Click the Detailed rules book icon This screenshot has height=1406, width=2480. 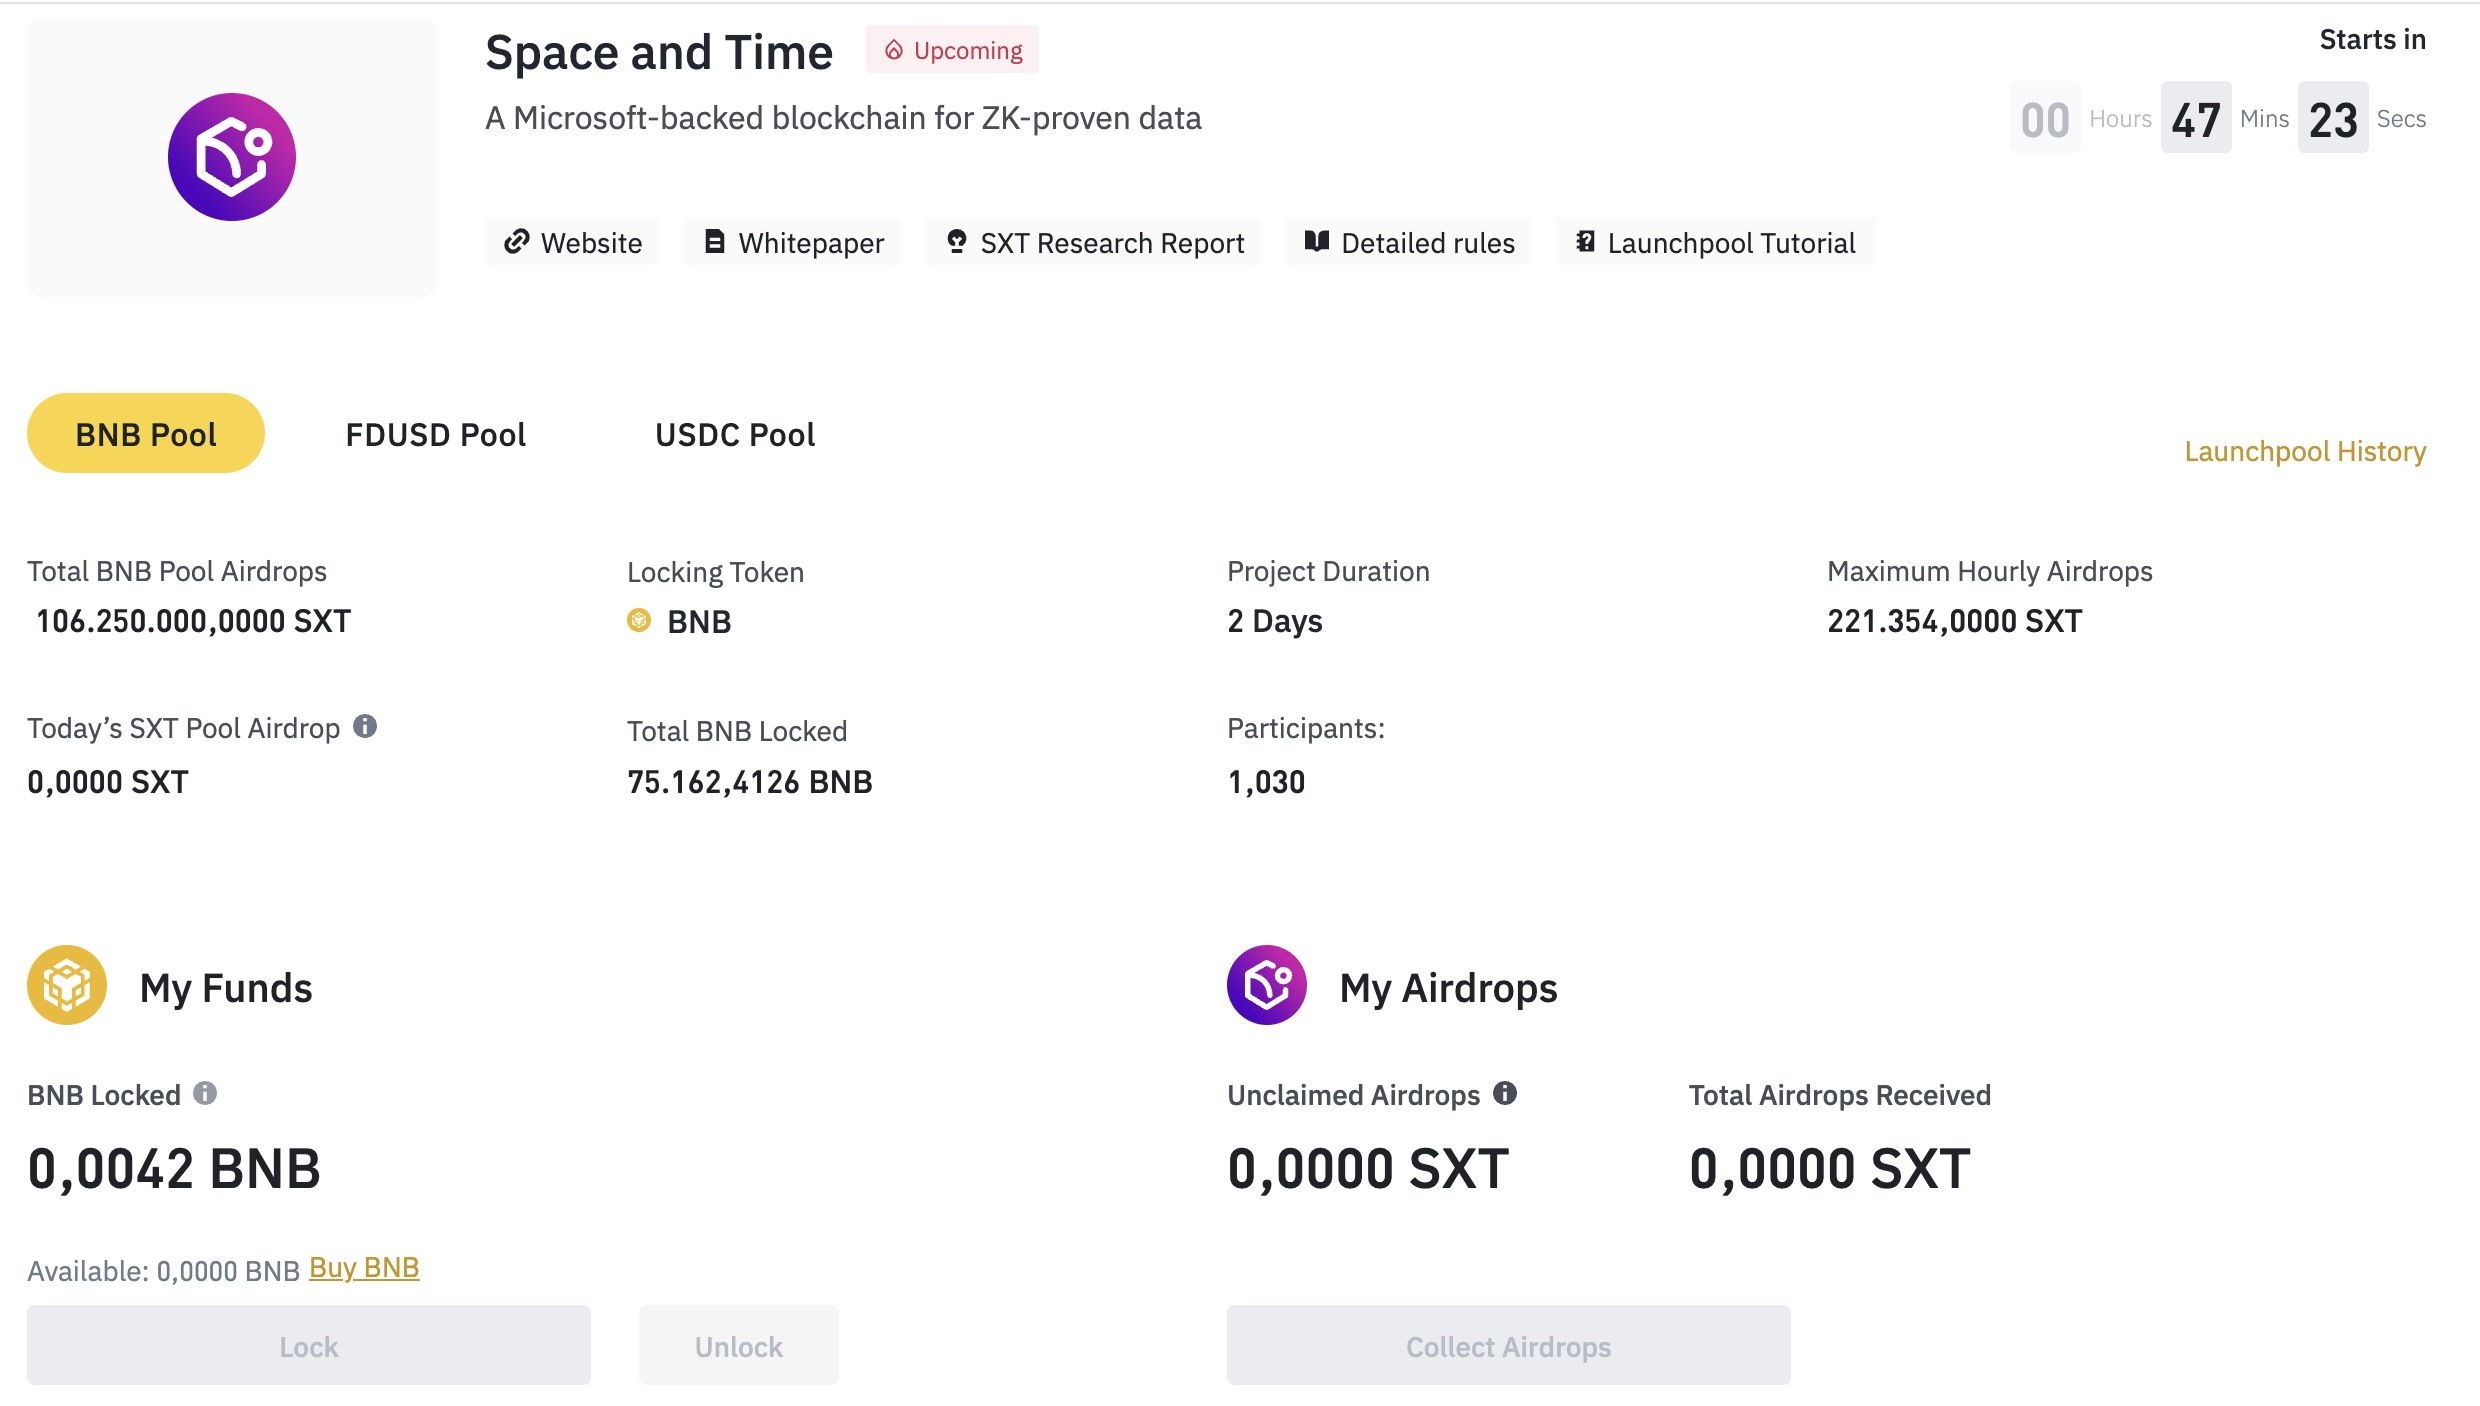pos(1317,242)
